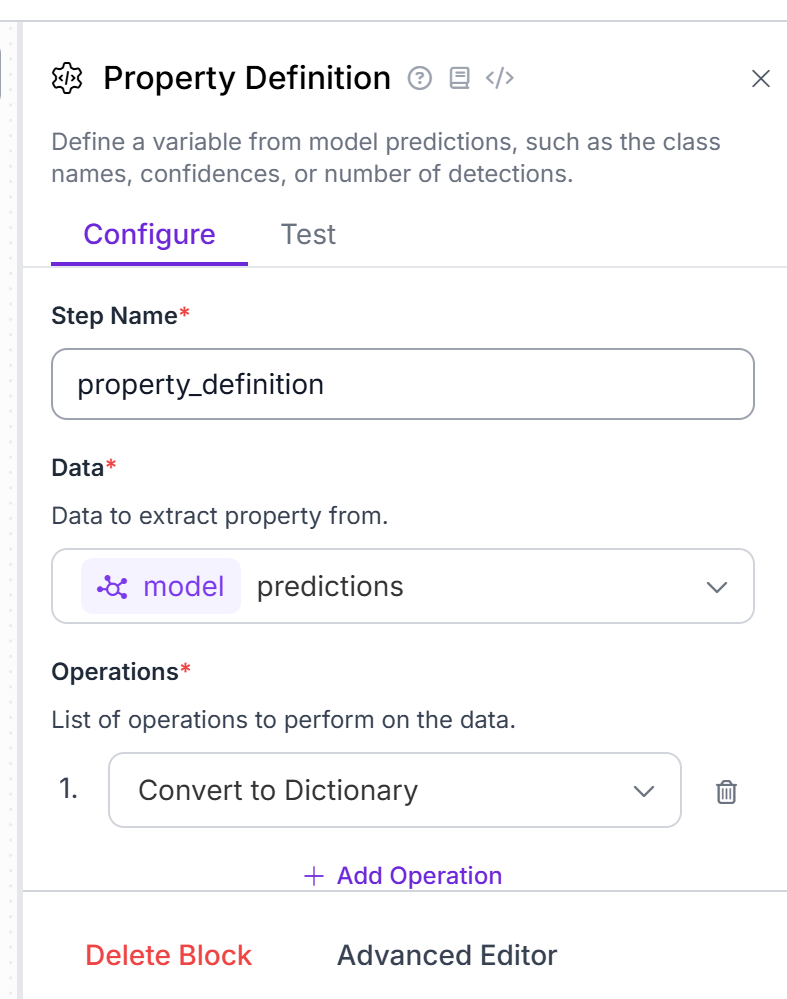
Task: Open the model predictions data selector
Action: 403,586
